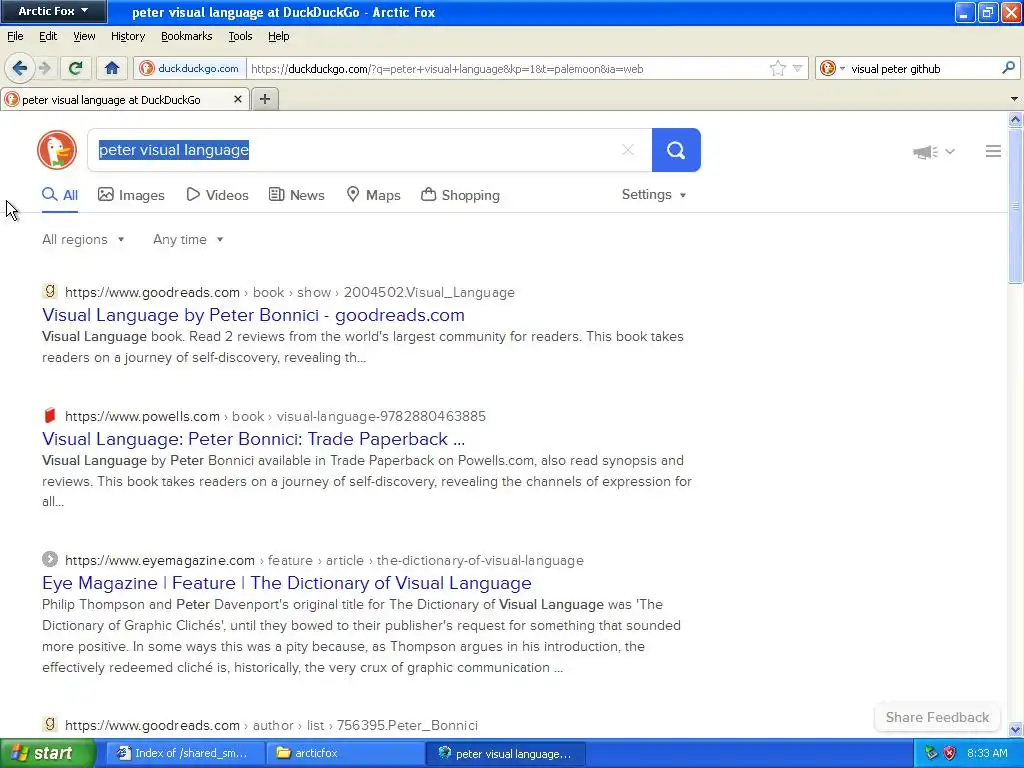Expand the Settings dropdown
The image size is (1024, 768).
pos(654,195)
